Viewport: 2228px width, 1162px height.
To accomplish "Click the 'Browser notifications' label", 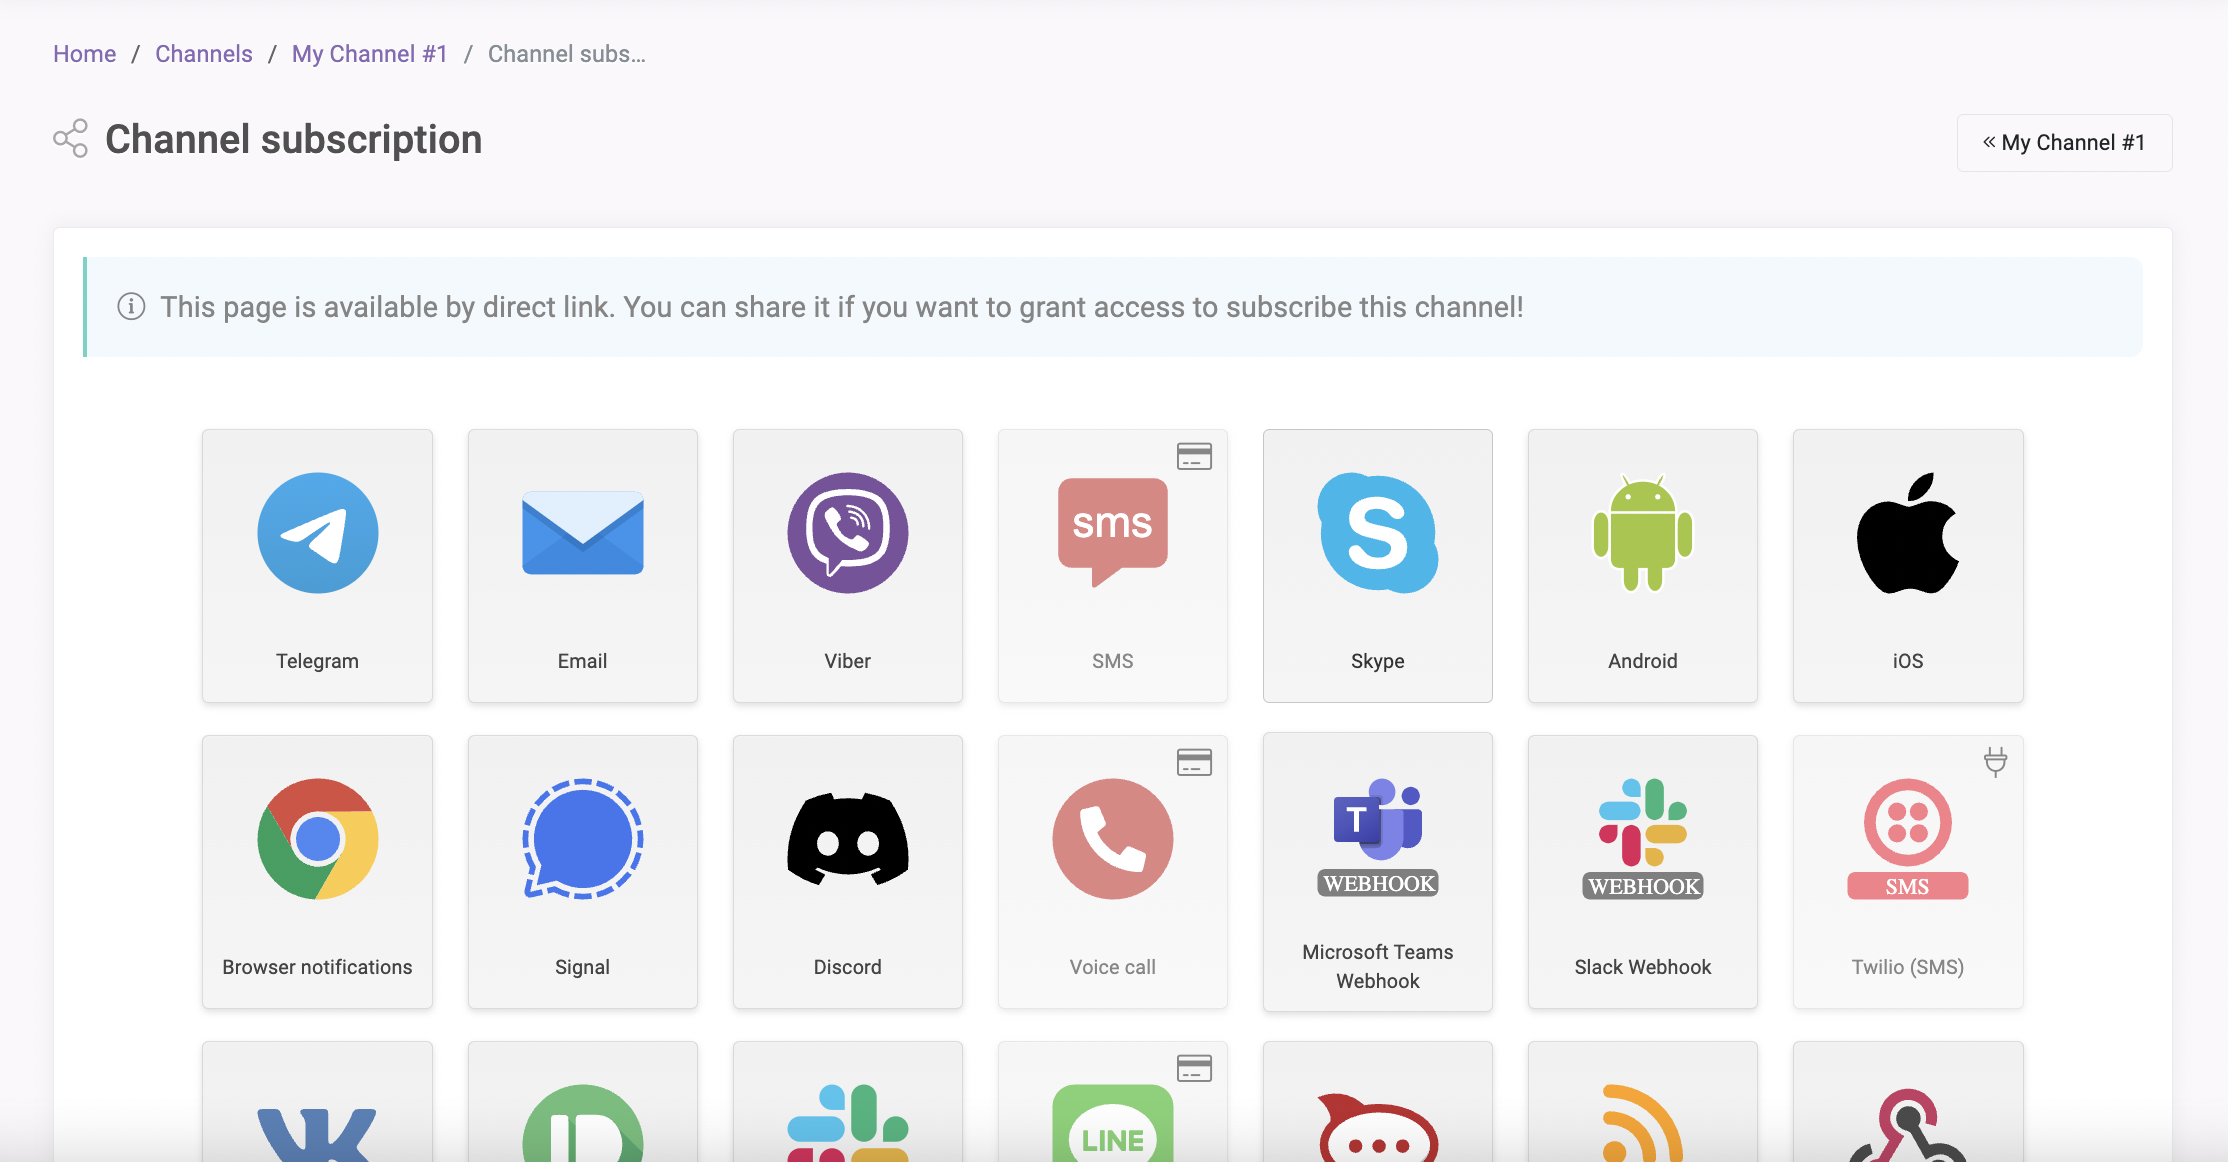I will pos(317,967).
